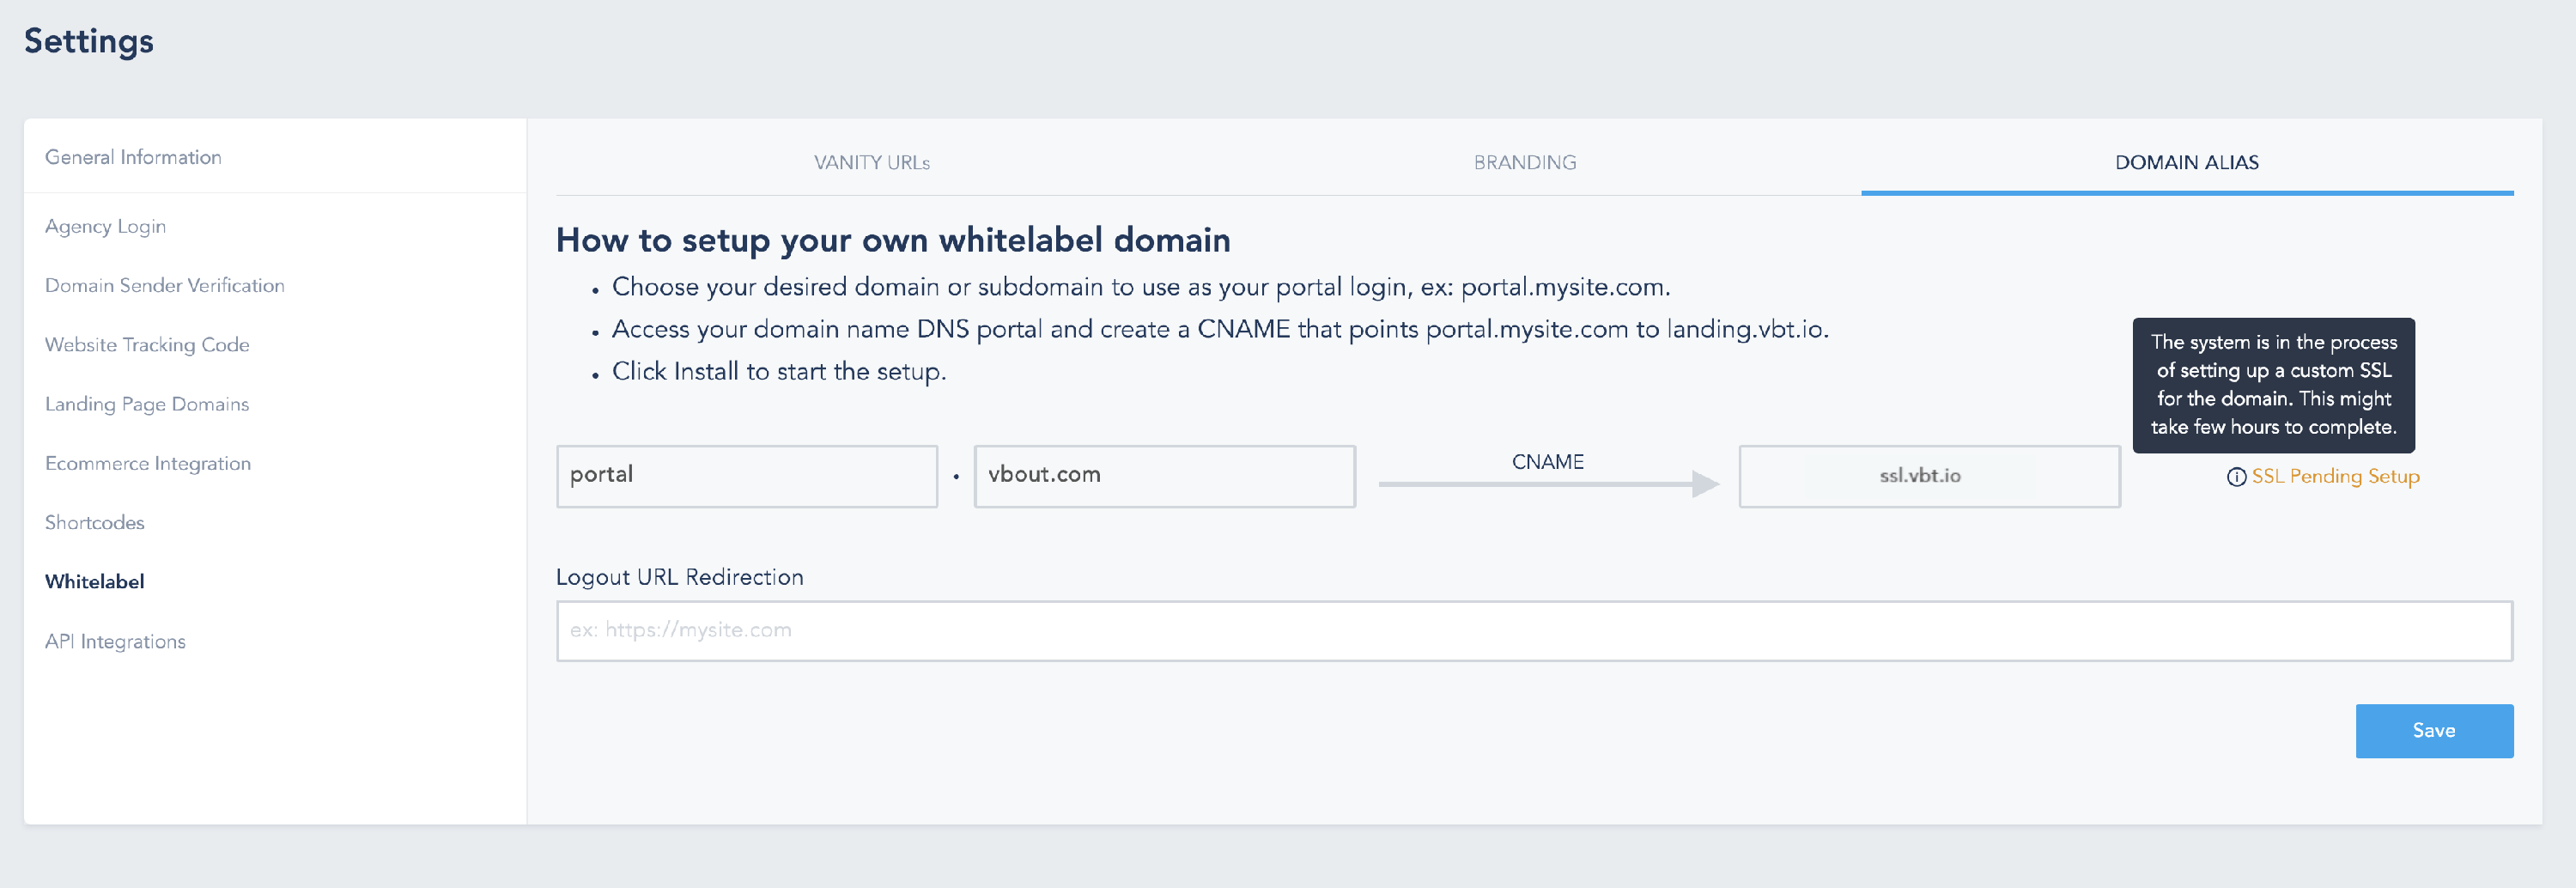This screenshot has width=2576, height=888.
Task: Click the Save button
Action: point(2434,731)
